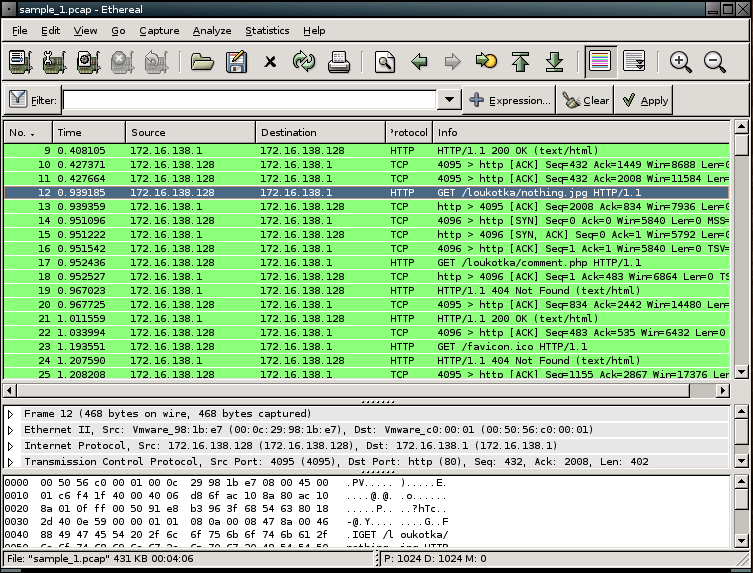
Task: Click the greyed-out restart capture icon
Action: (156, 62)
